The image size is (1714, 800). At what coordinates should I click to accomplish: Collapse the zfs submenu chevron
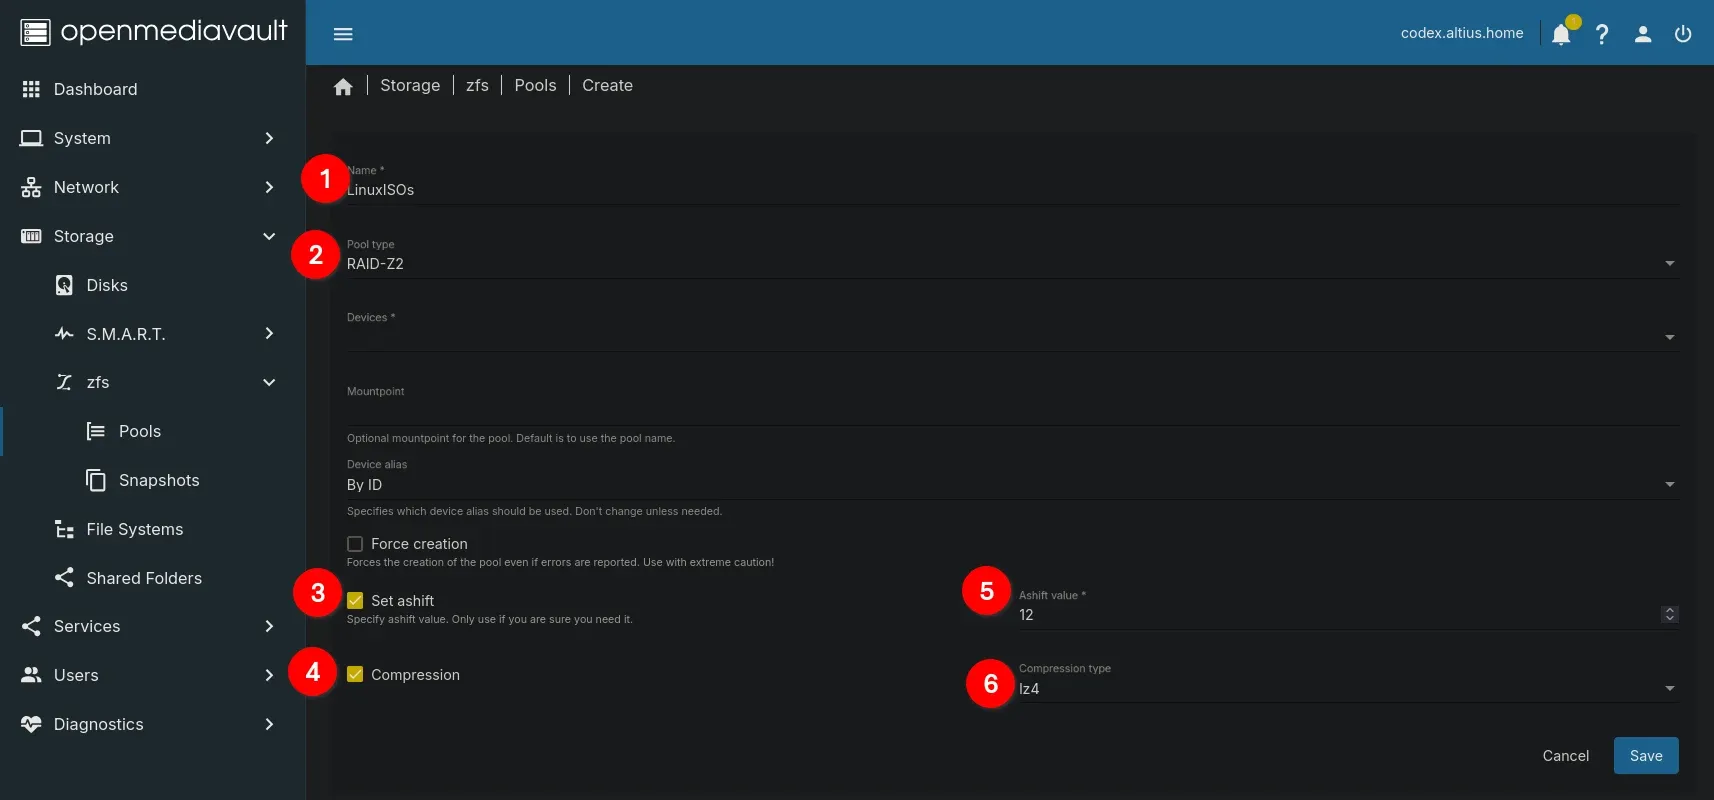[269, 382]
